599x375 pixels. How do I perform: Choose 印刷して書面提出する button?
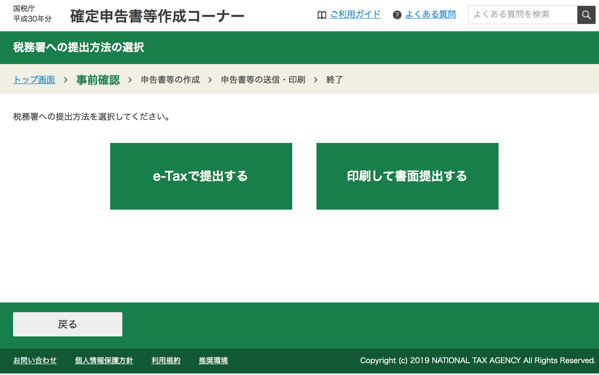pos(407,176)
